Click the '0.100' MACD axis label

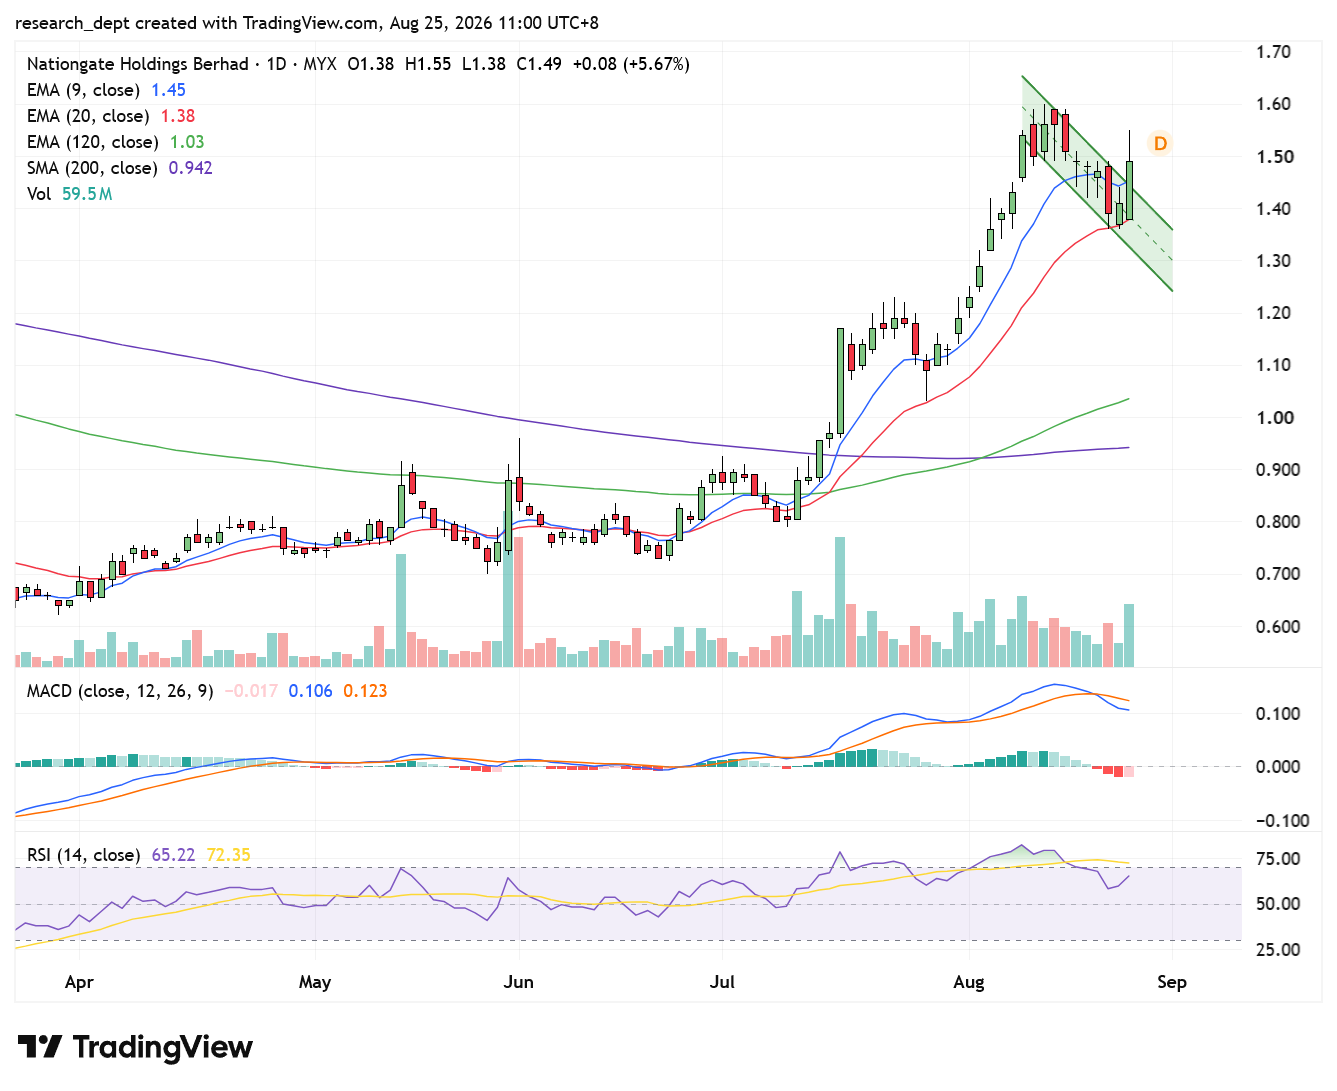(x=1278, y=714)
